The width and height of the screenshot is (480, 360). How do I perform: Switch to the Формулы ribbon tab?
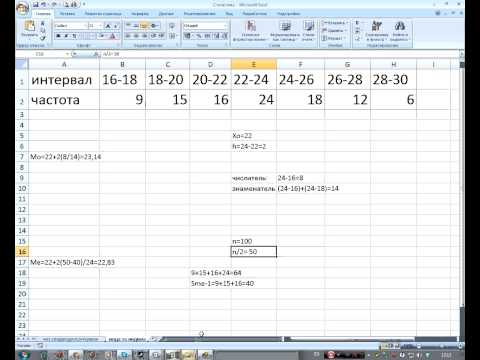140,14
